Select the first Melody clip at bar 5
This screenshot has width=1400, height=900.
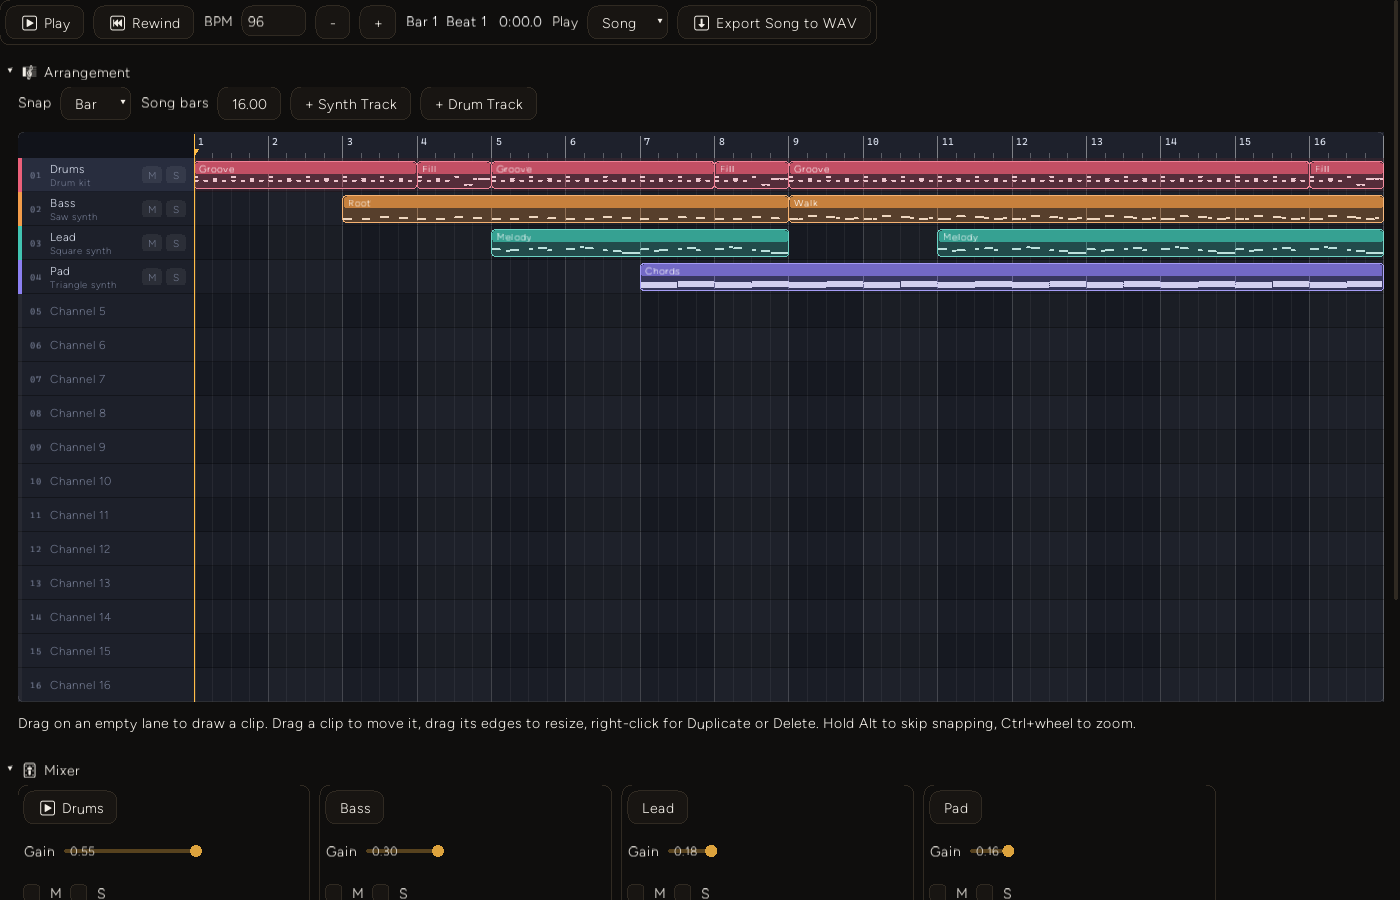tap(640, 243)
